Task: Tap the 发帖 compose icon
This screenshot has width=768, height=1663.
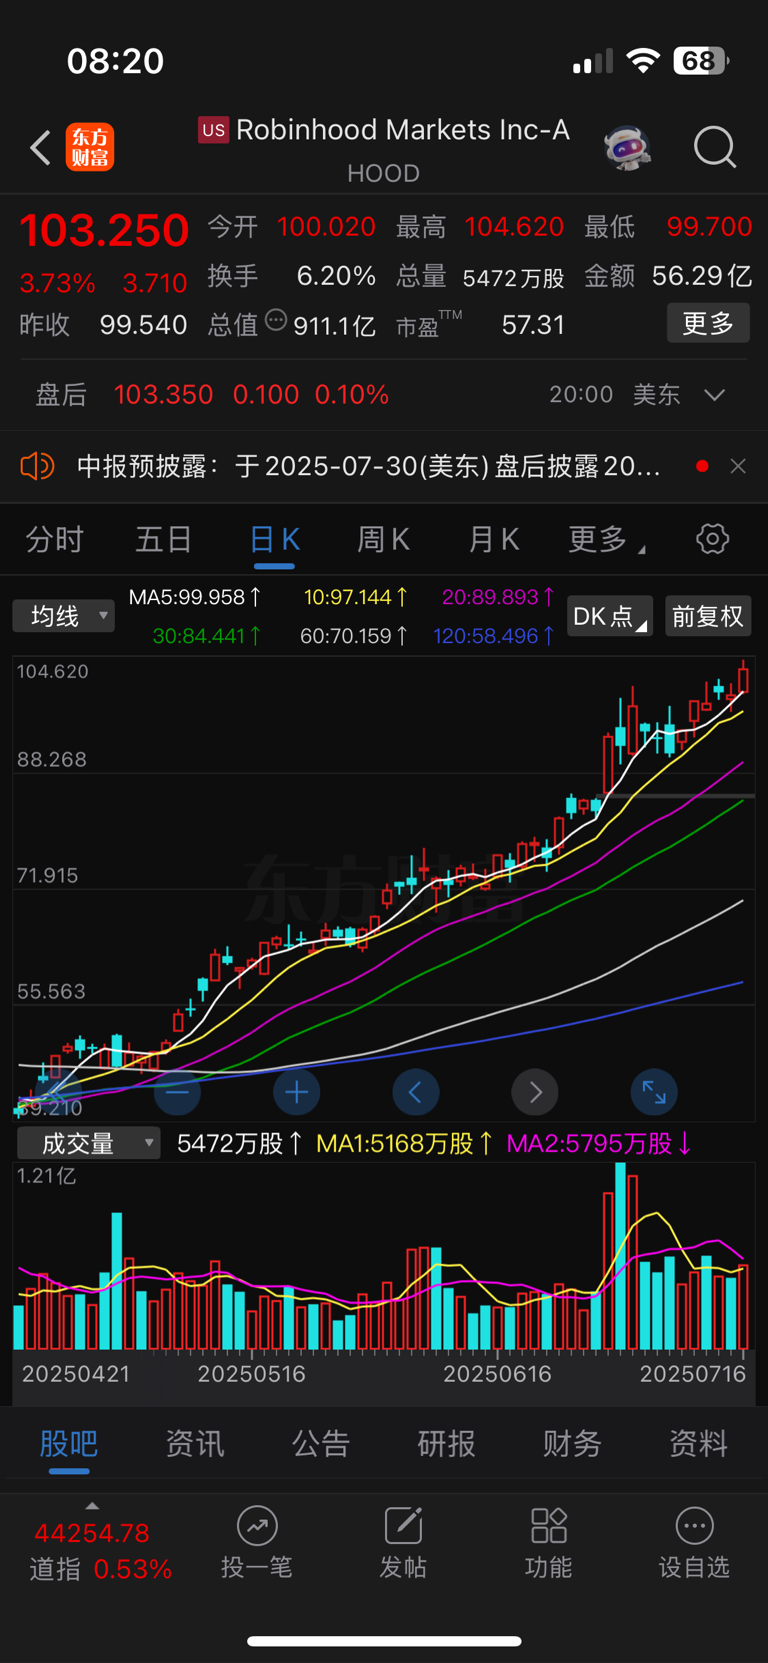Action: (x=403, y=1527)
